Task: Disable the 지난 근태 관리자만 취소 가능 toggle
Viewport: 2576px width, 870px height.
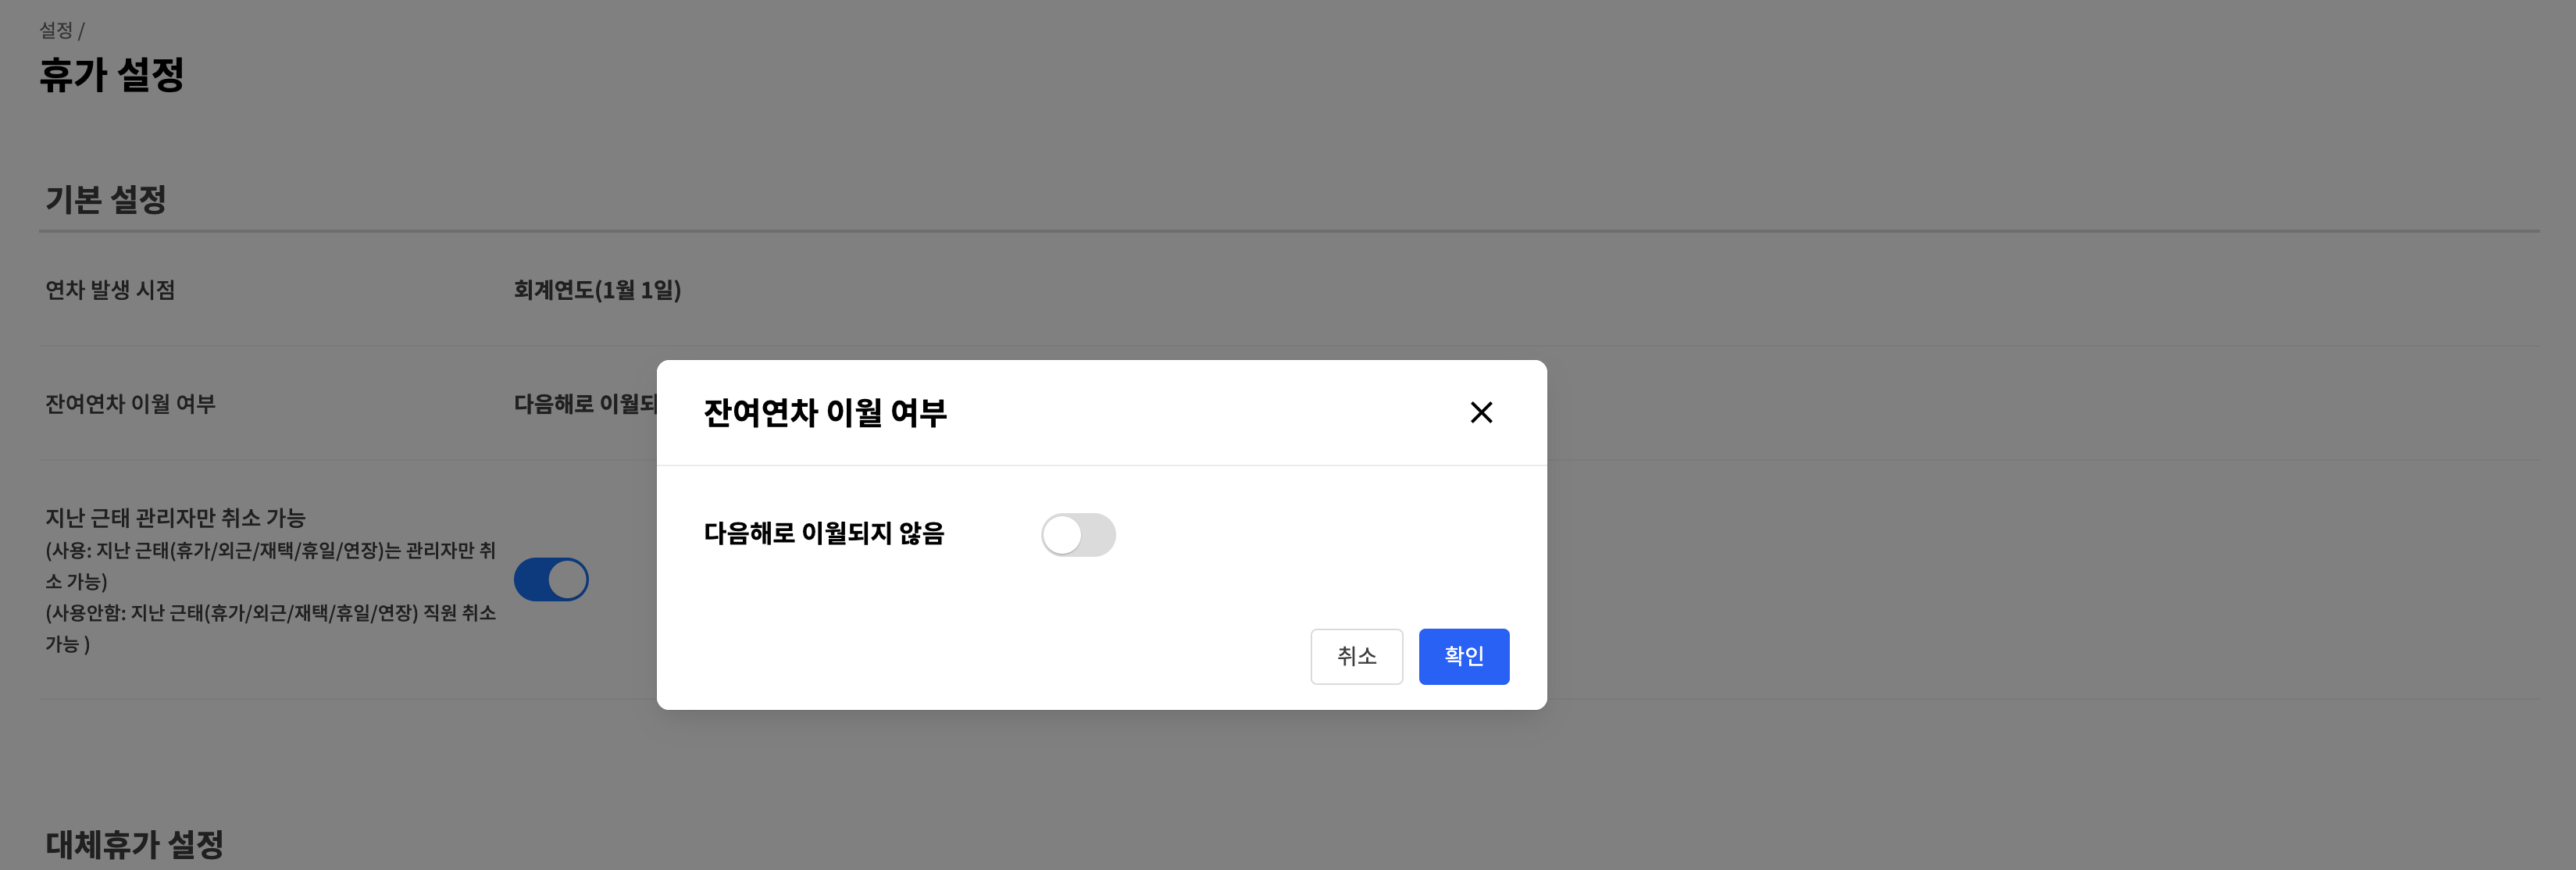Action: [551, 580]
